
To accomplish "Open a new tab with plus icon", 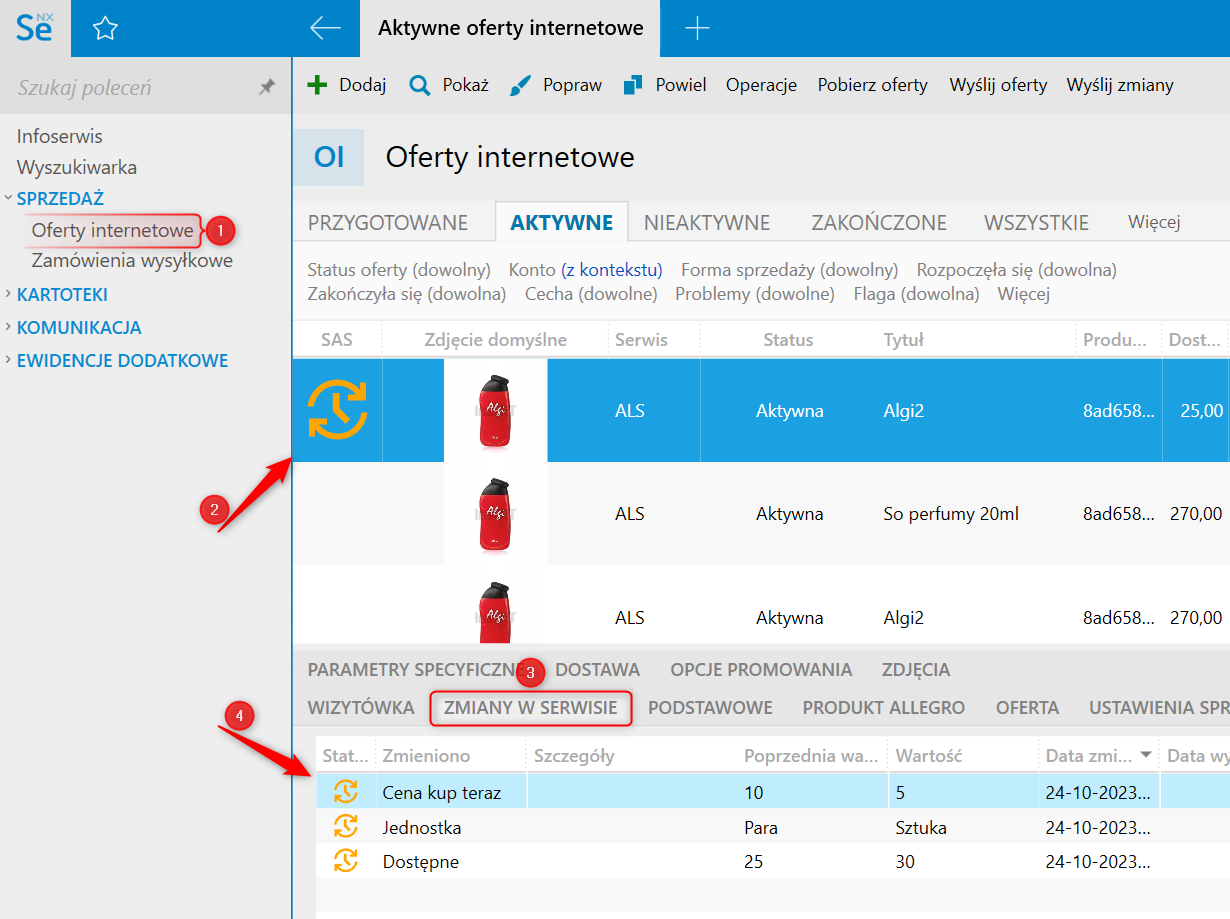I will pos(697,29).
